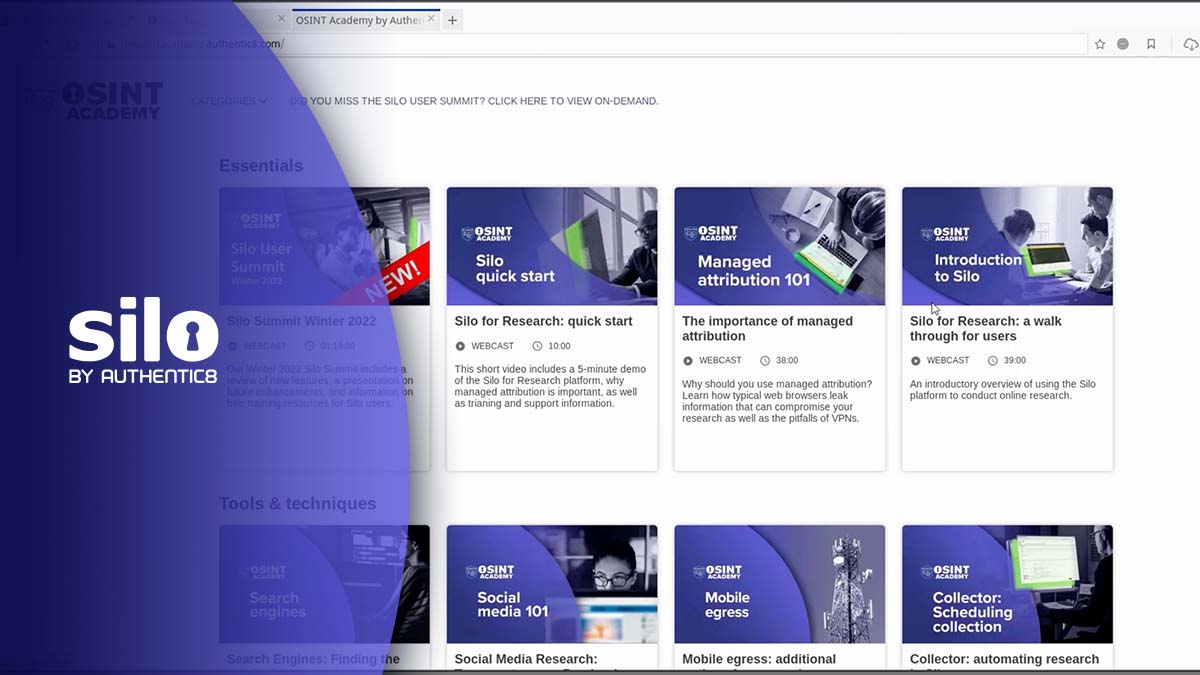
Task: Click description starting 'Why should you use managed'
Action: point(777,401)
